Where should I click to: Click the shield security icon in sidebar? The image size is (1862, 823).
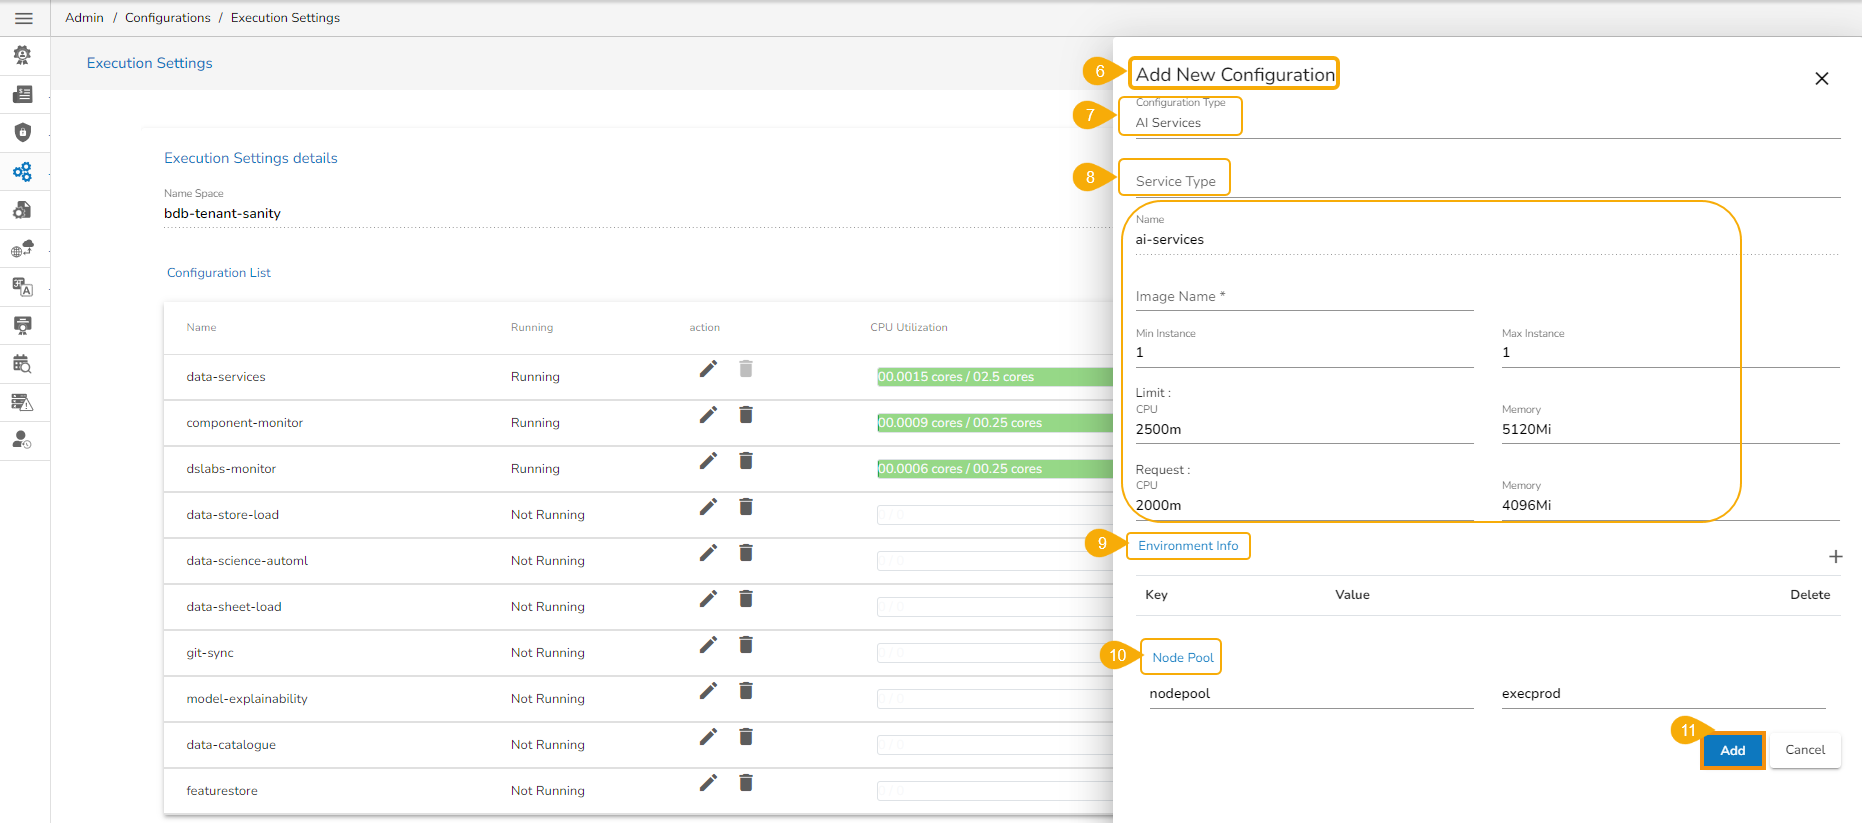[x=23, y=132]
